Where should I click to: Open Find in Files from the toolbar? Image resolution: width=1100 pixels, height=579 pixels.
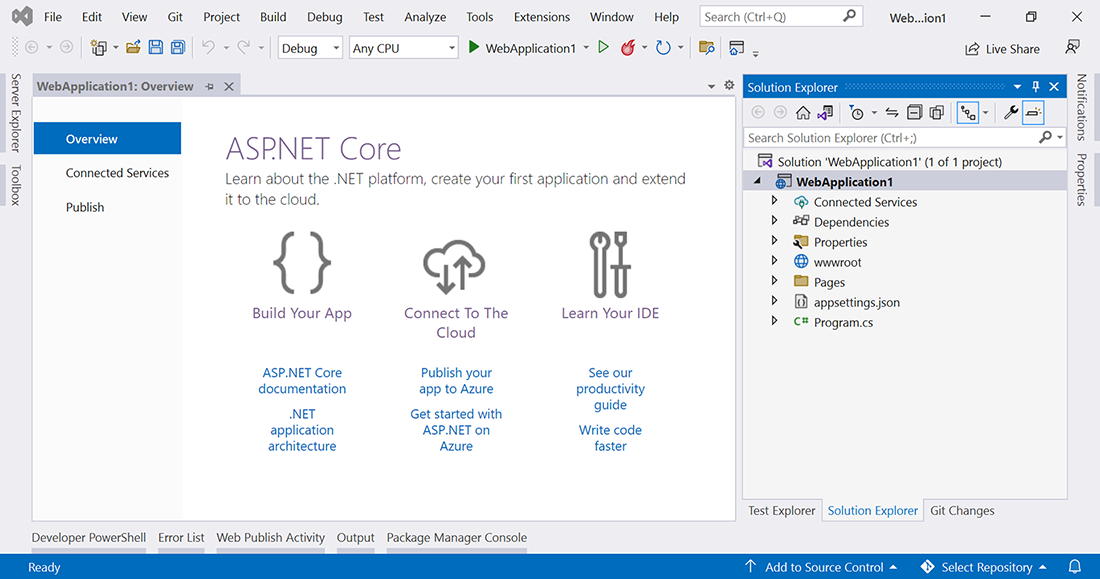pos(706,48)
